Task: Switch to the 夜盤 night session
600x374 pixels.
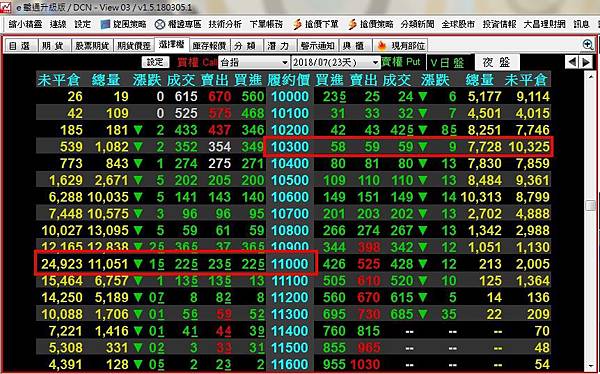Action: [496, 62]
